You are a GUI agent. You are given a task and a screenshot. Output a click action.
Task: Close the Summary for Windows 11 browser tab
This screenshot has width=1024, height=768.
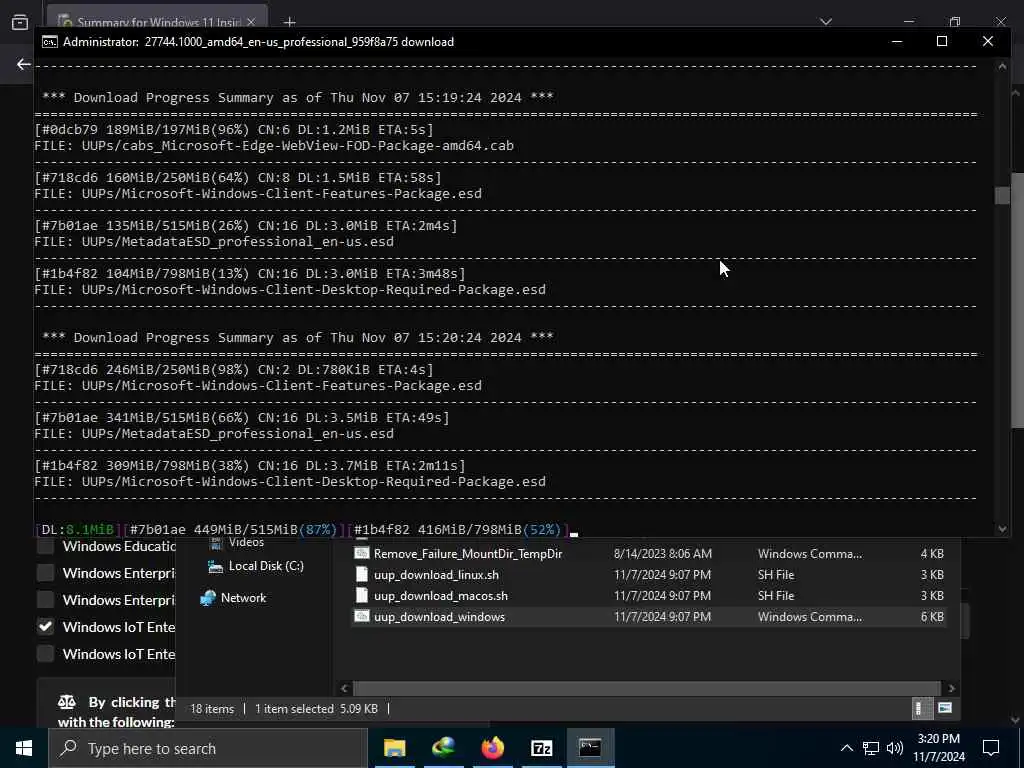(x=251, y=22)
